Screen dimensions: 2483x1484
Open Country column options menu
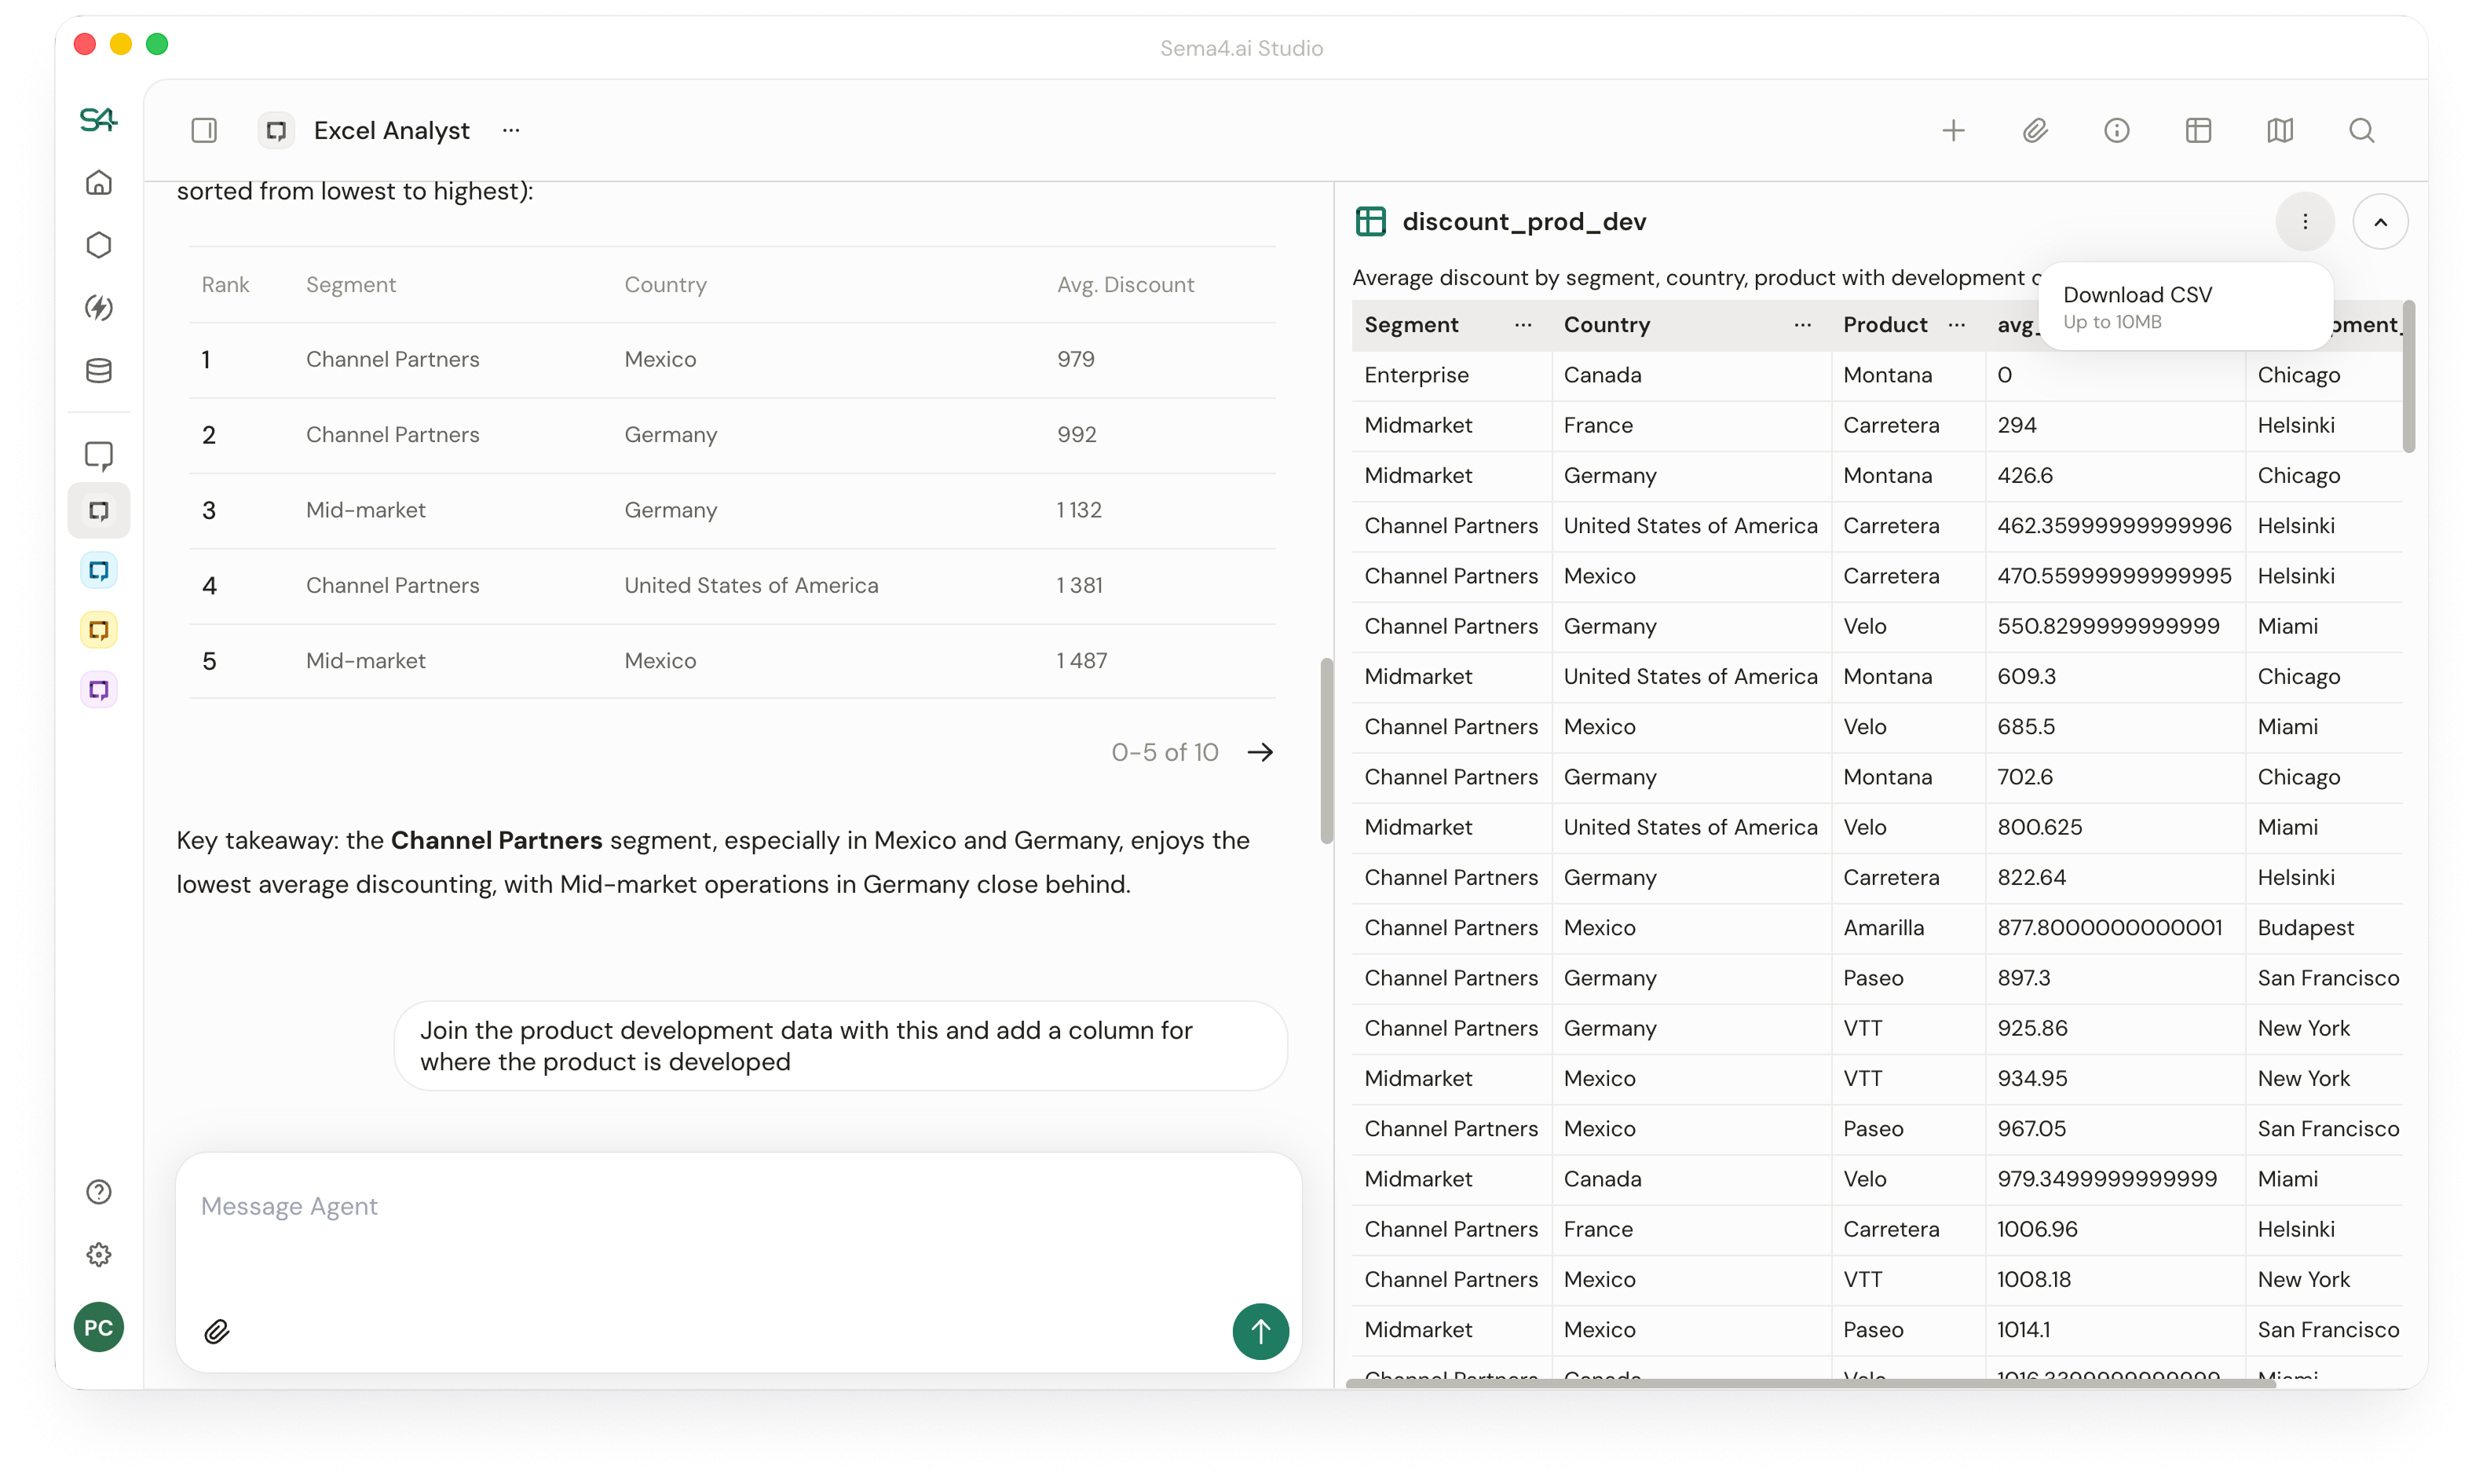pos(1803,325)
